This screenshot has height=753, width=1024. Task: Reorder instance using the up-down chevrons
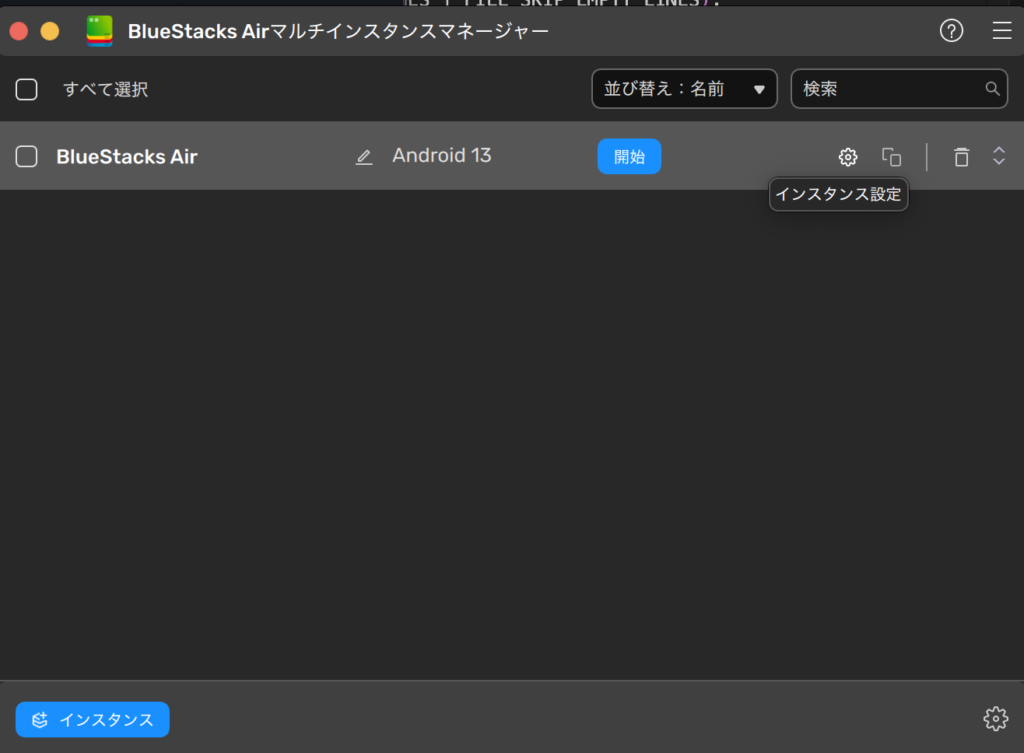coord(999,156)
